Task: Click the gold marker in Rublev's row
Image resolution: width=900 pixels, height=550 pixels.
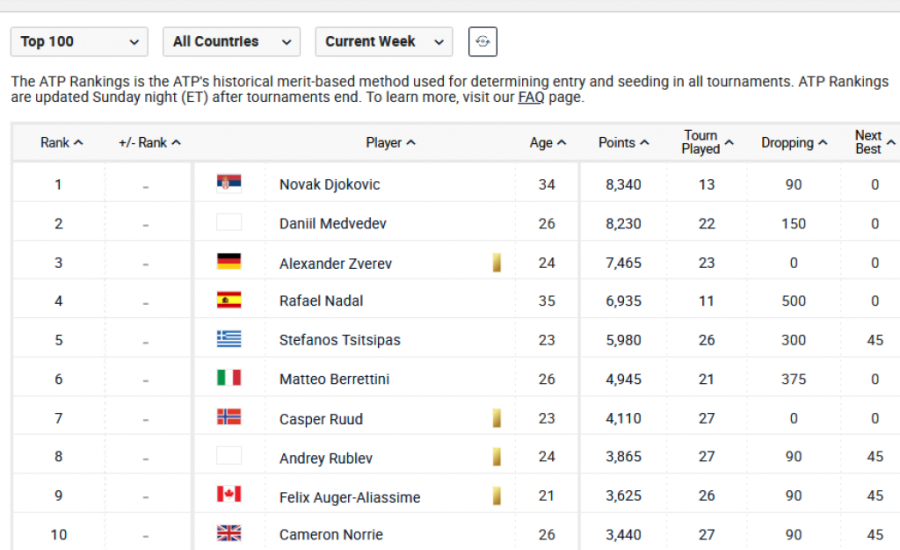Action: click(x=497, y=457)
